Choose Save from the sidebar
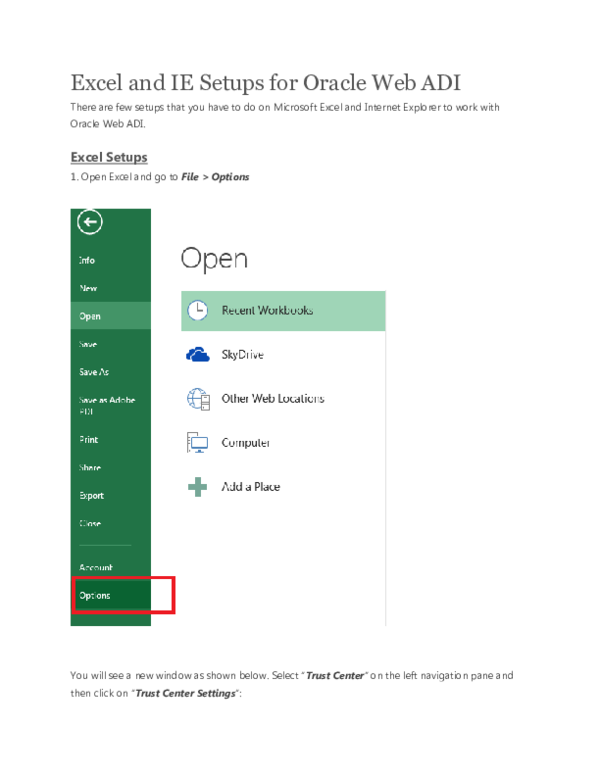The width and height of the screenshot is (600, 776). tap(88, 344)
